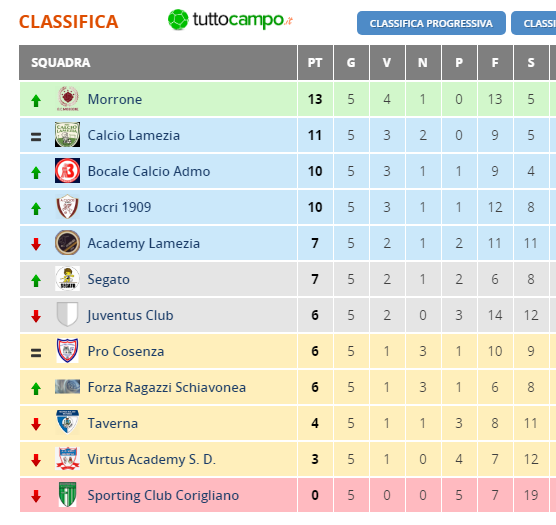Click the red down arrow beside Academy Lamezia
The image size is (556, 525).
(36, 244)
